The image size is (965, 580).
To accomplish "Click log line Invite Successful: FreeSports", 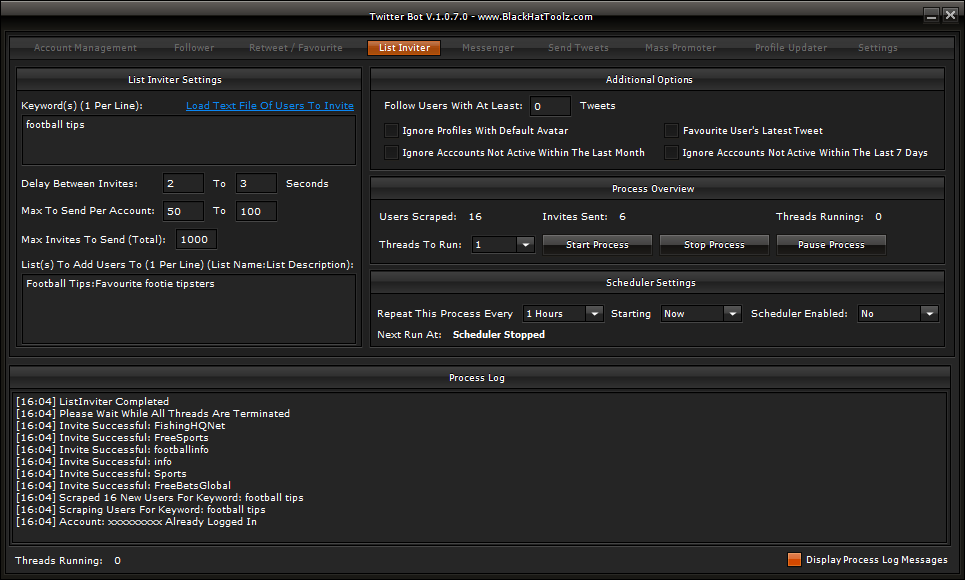I will click(x=112, y=438).
